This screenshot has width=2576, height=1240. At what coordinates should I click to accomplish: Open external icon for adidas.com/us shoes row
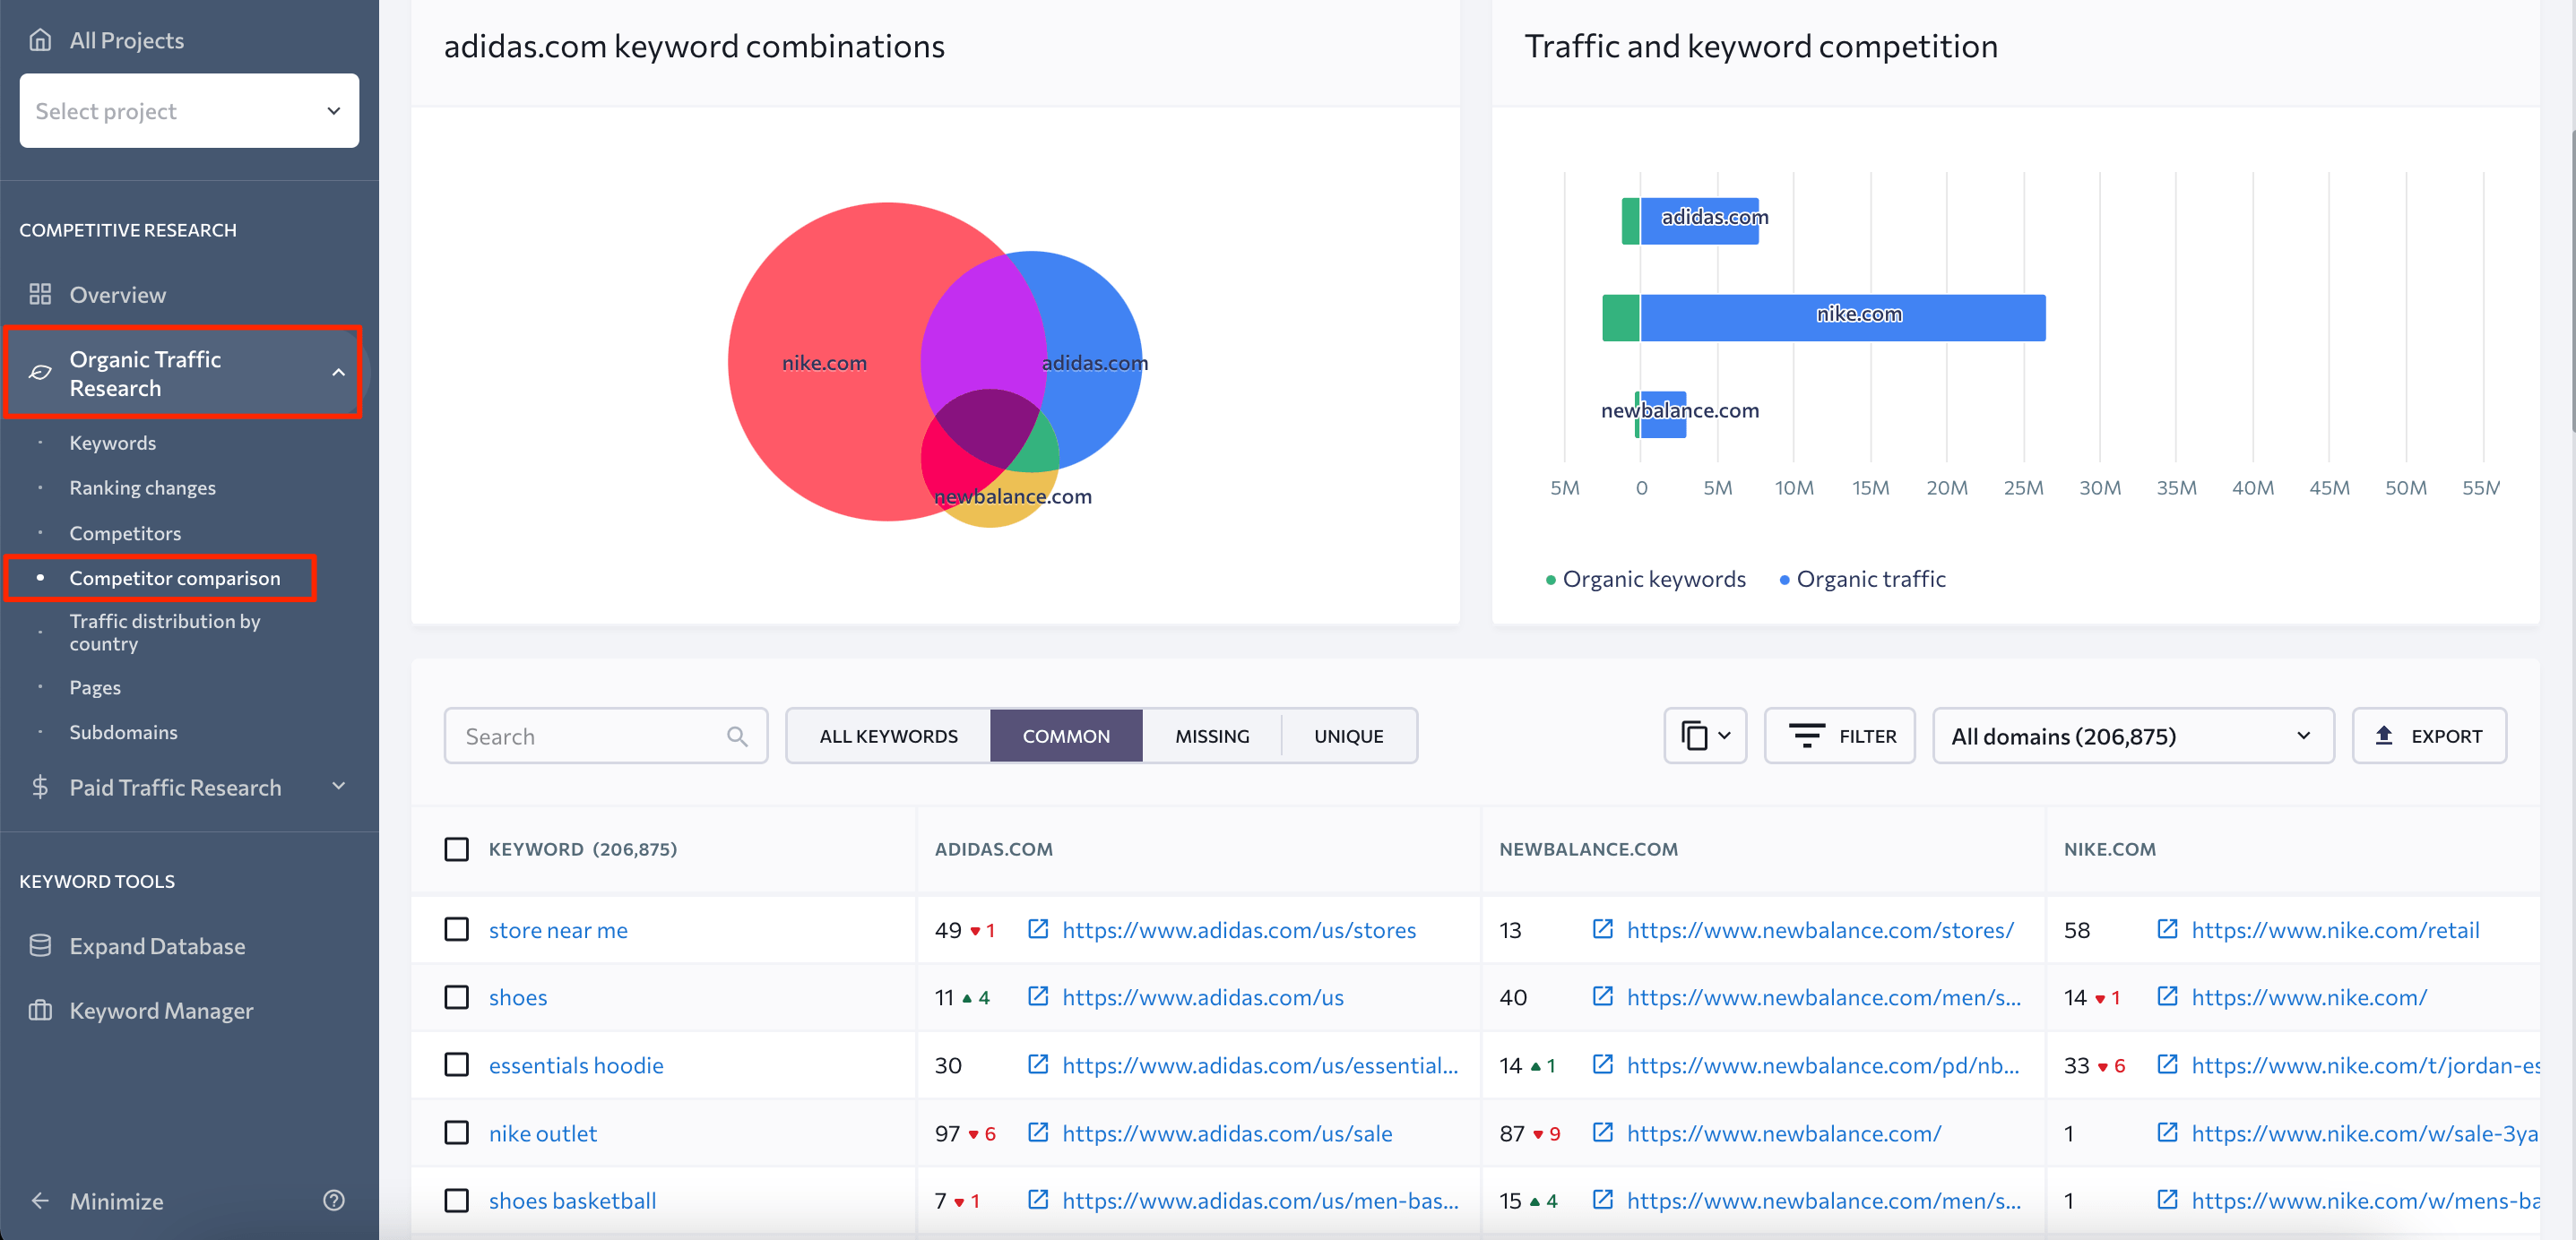tap(1038, 996)
